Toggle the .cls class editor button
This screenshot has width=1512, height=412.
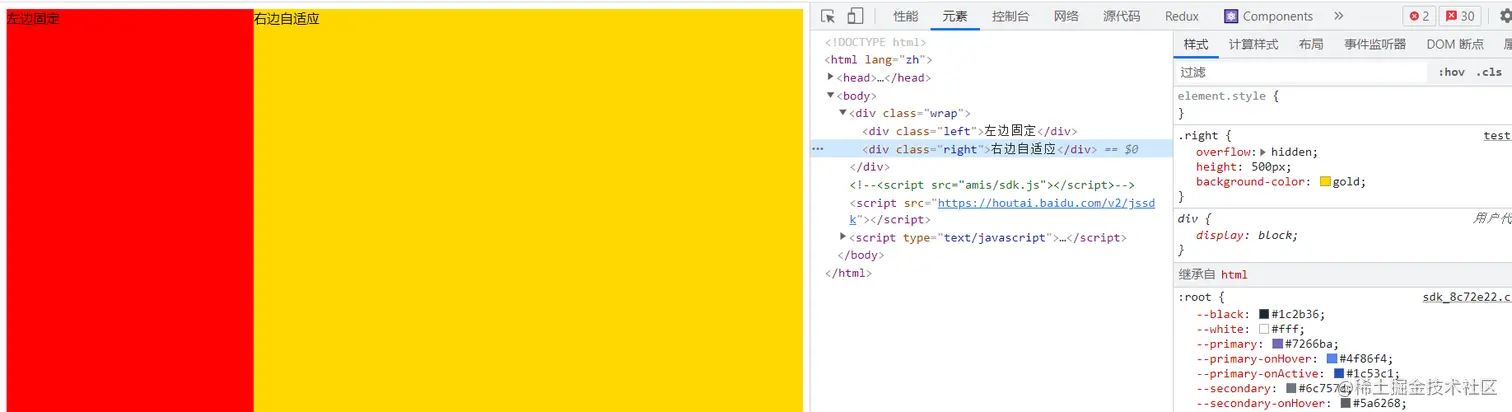click(1488, 72)
